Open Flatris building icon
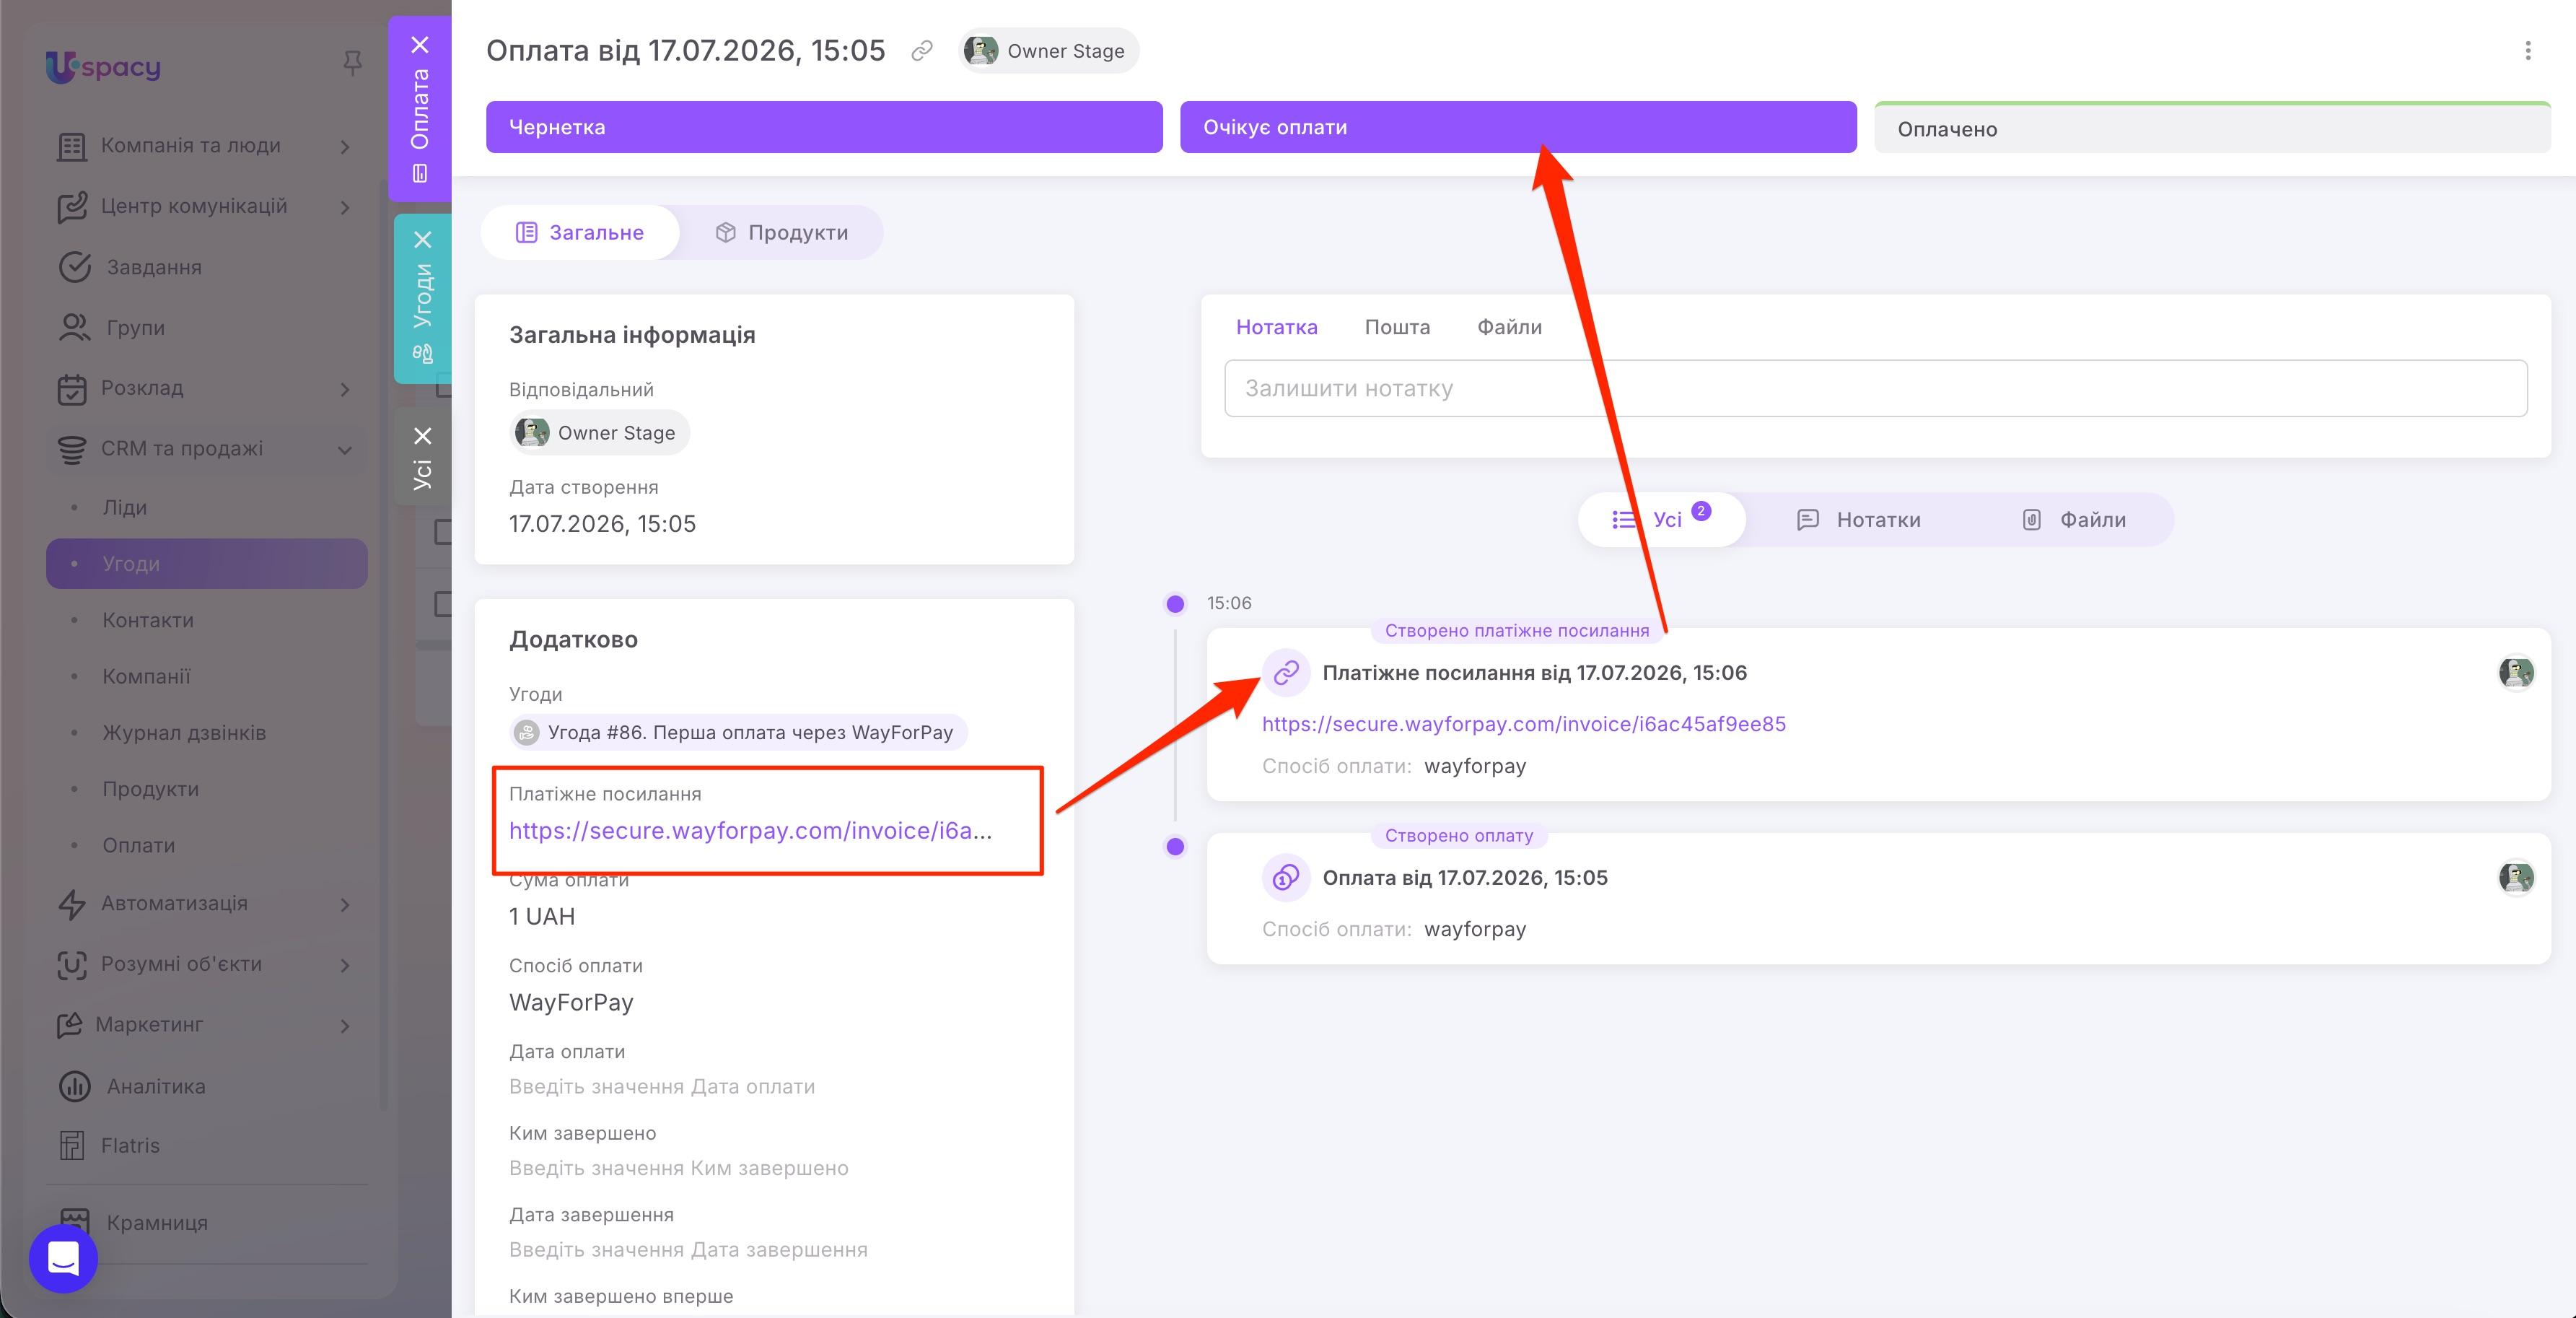The height and width of the screenshot is (1318, 2576). pos(72,1146)
